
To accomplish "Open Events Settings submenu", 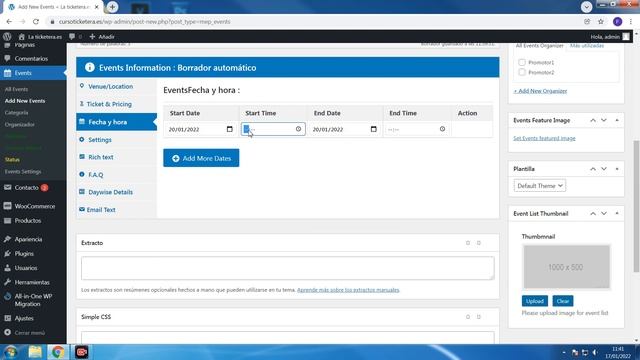I will pos(23,172).
